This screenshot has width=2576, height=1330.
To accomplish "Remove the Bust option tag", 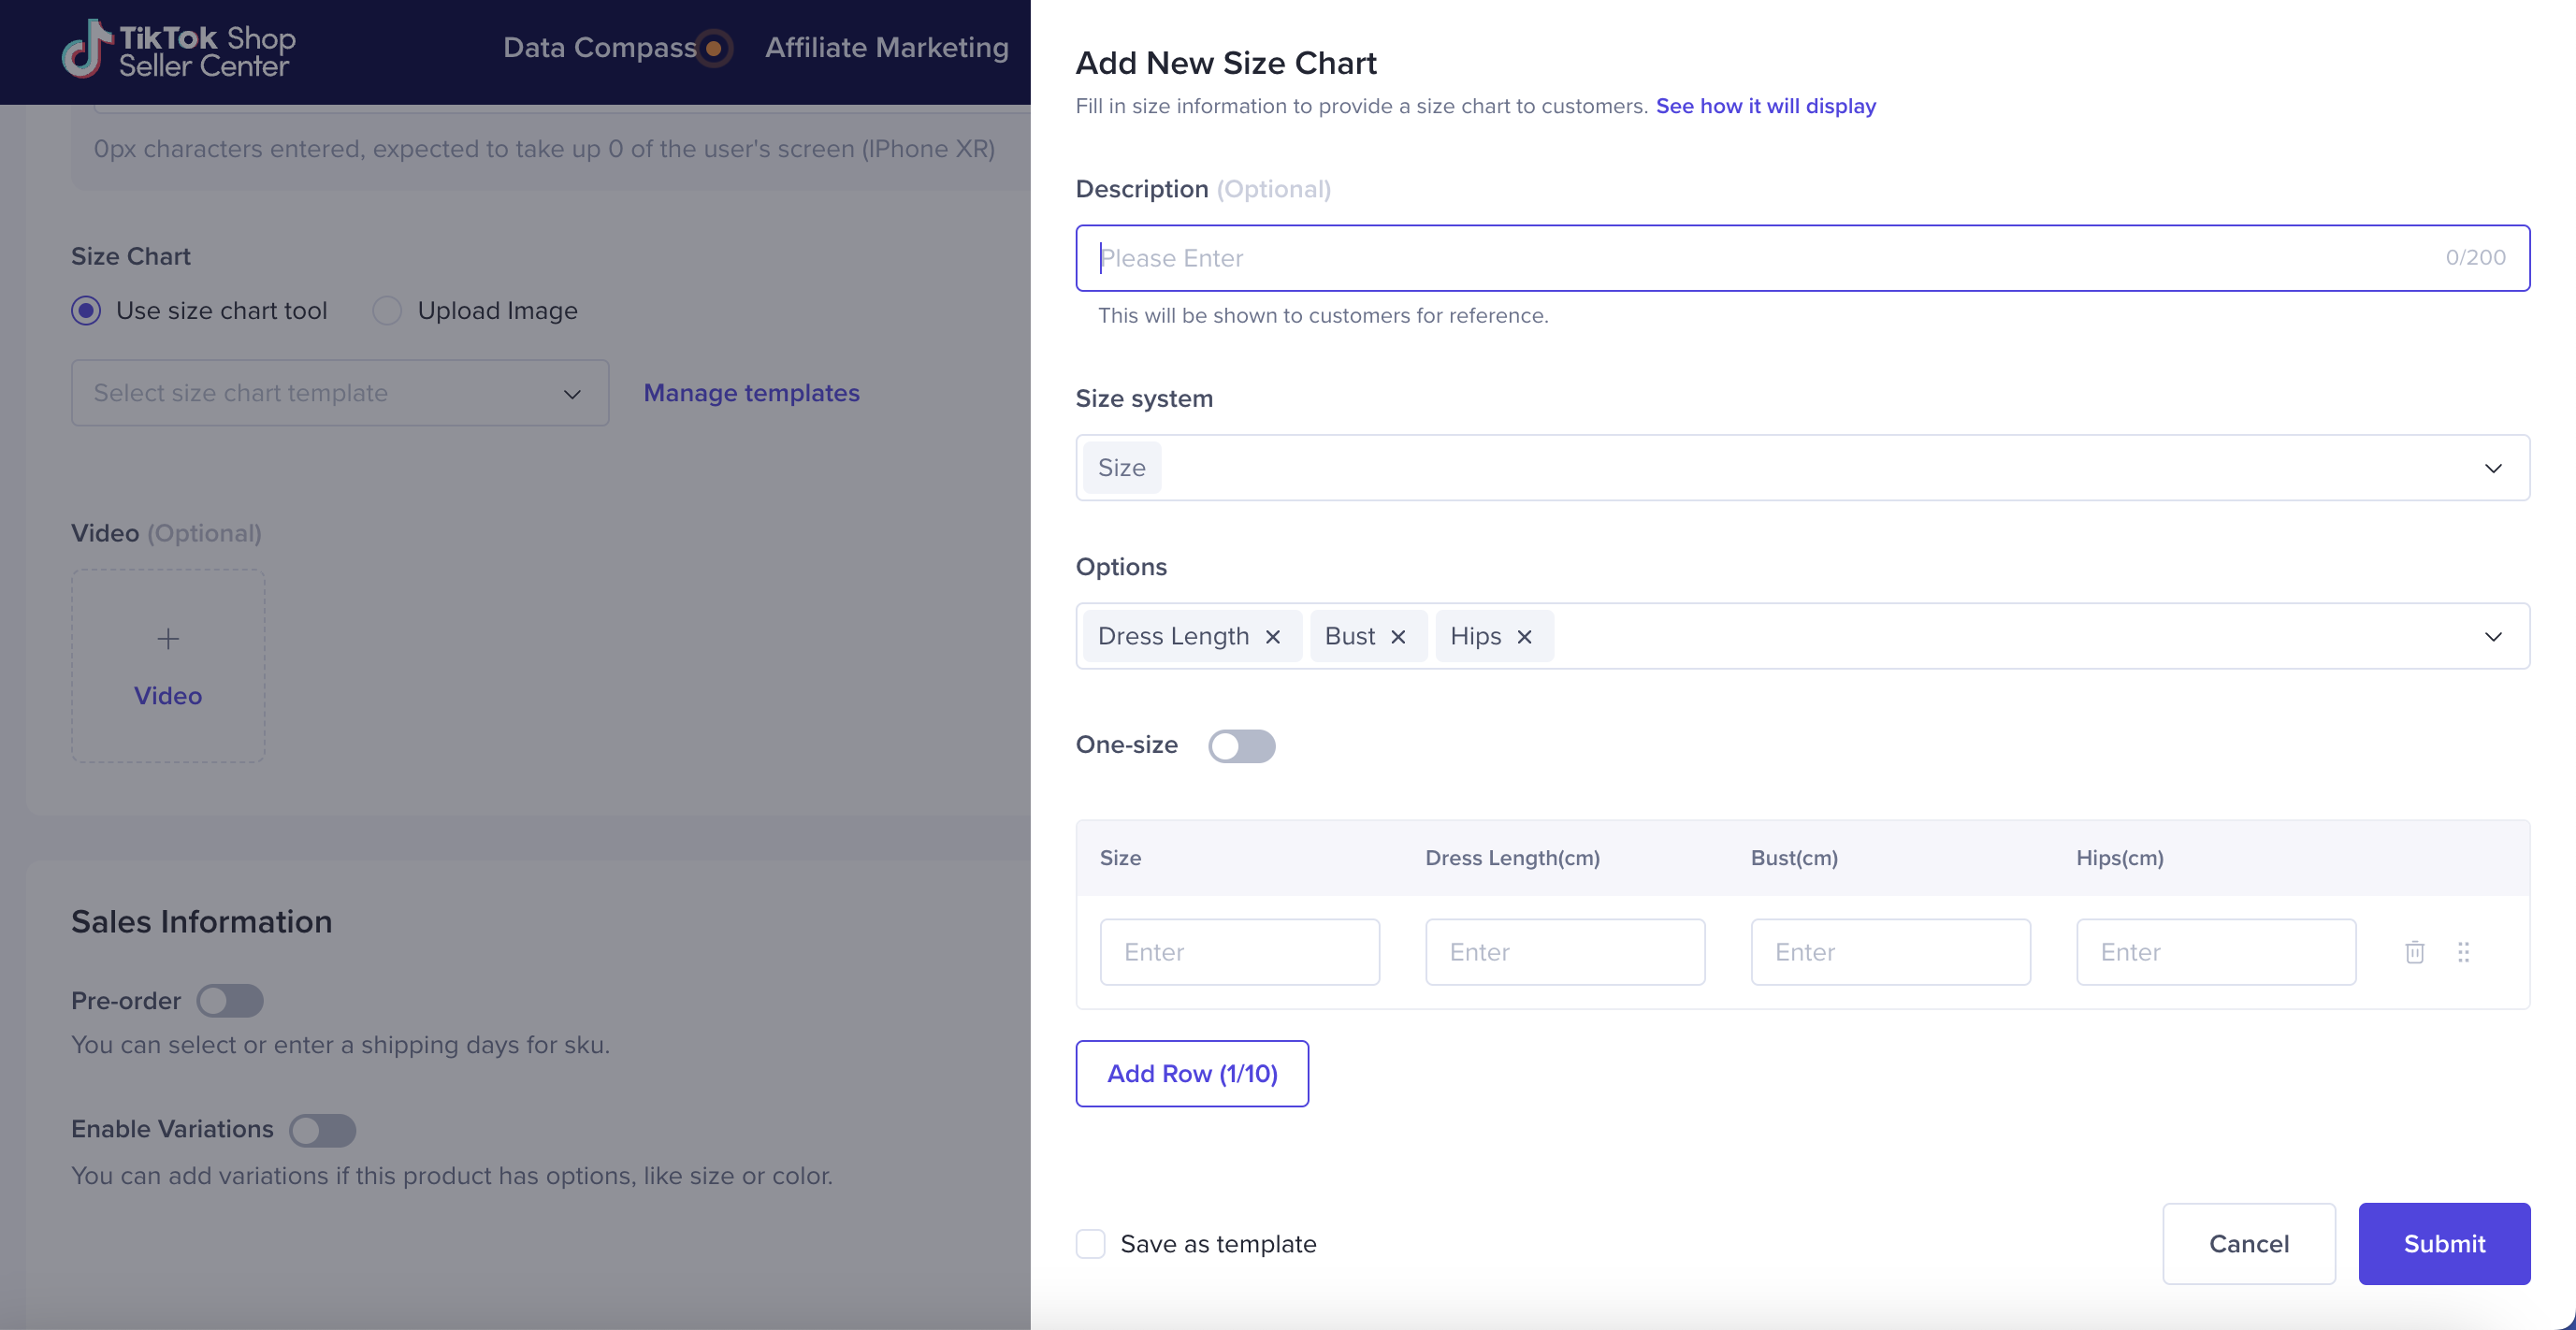I will click(x=1398, y=637).
